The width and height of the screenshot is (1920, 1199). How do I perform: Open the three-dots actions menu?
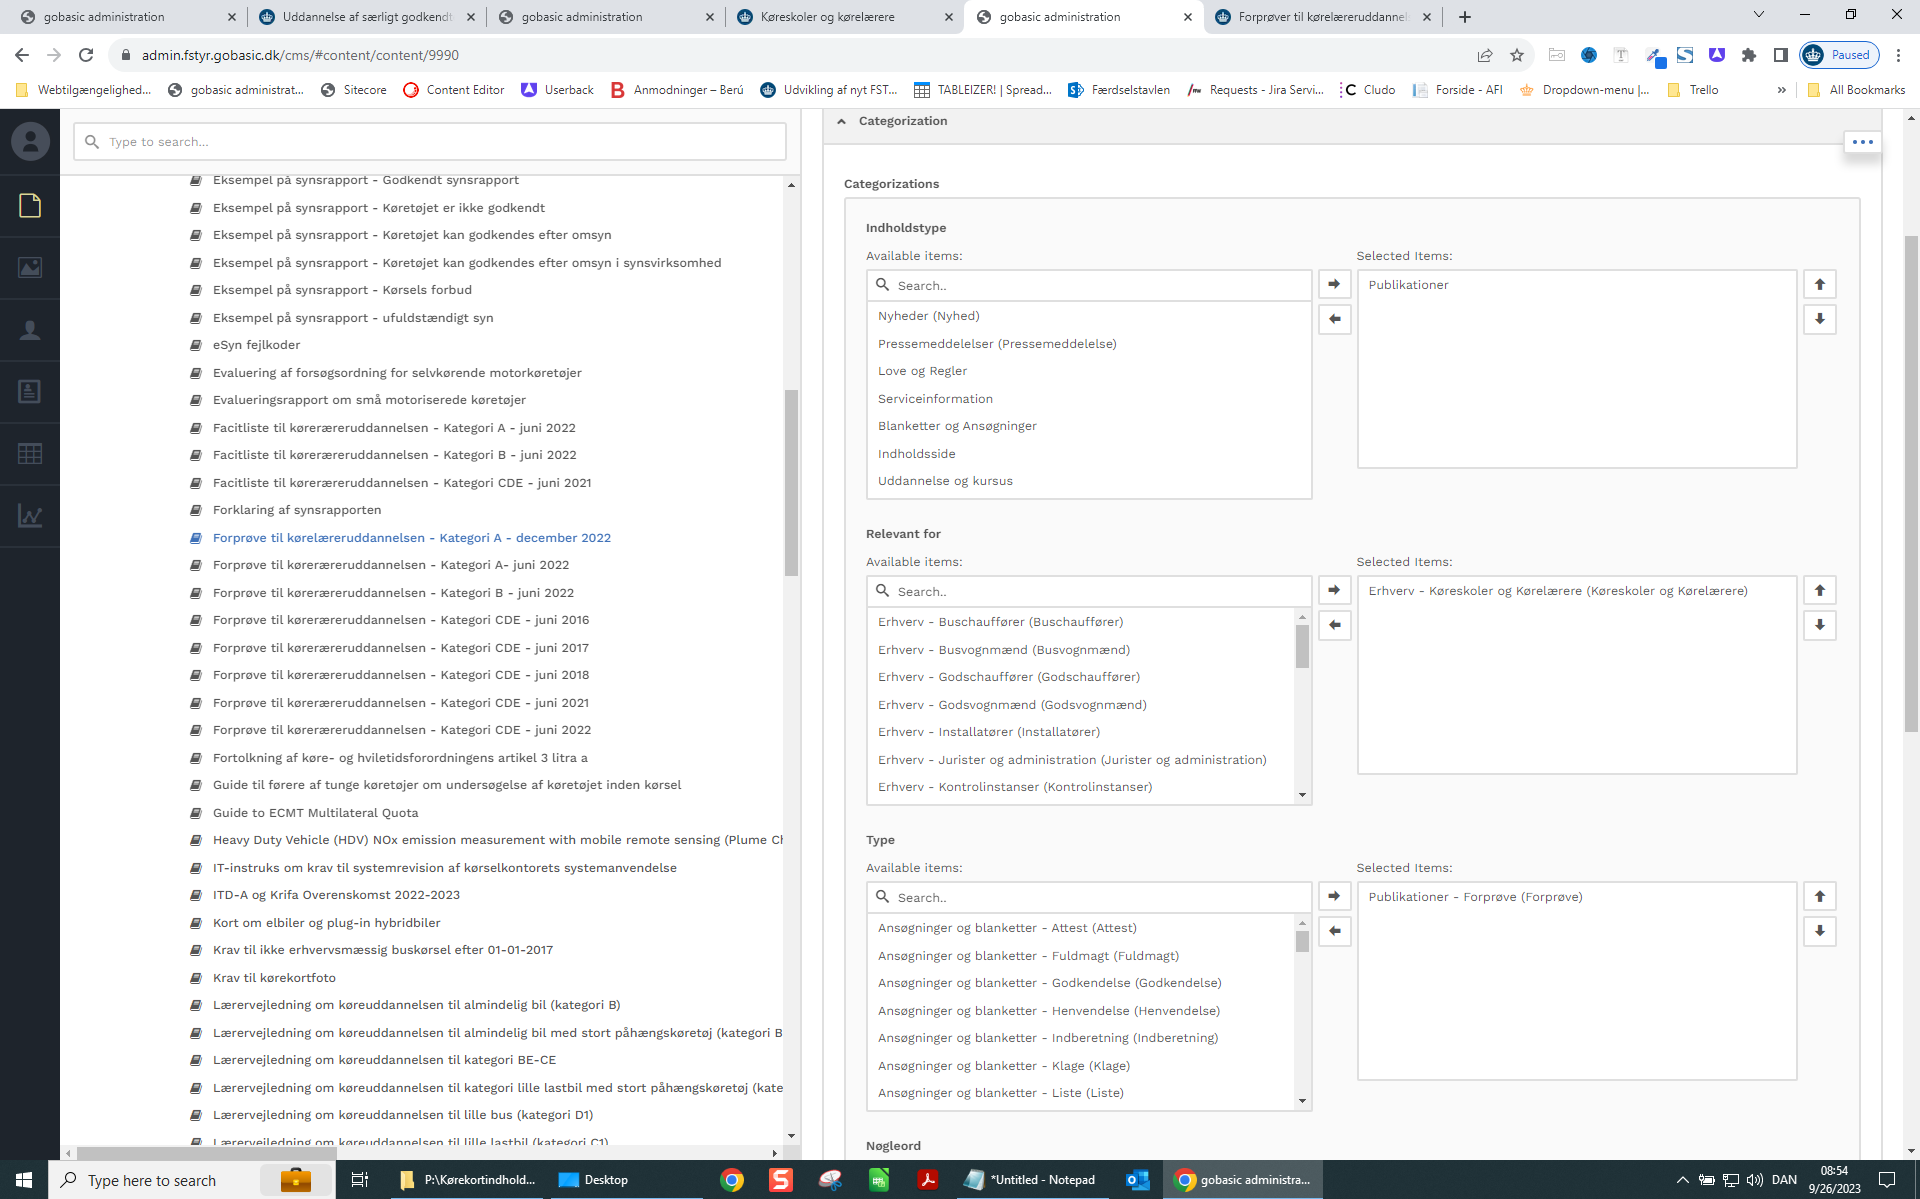tap(1862, 142)
